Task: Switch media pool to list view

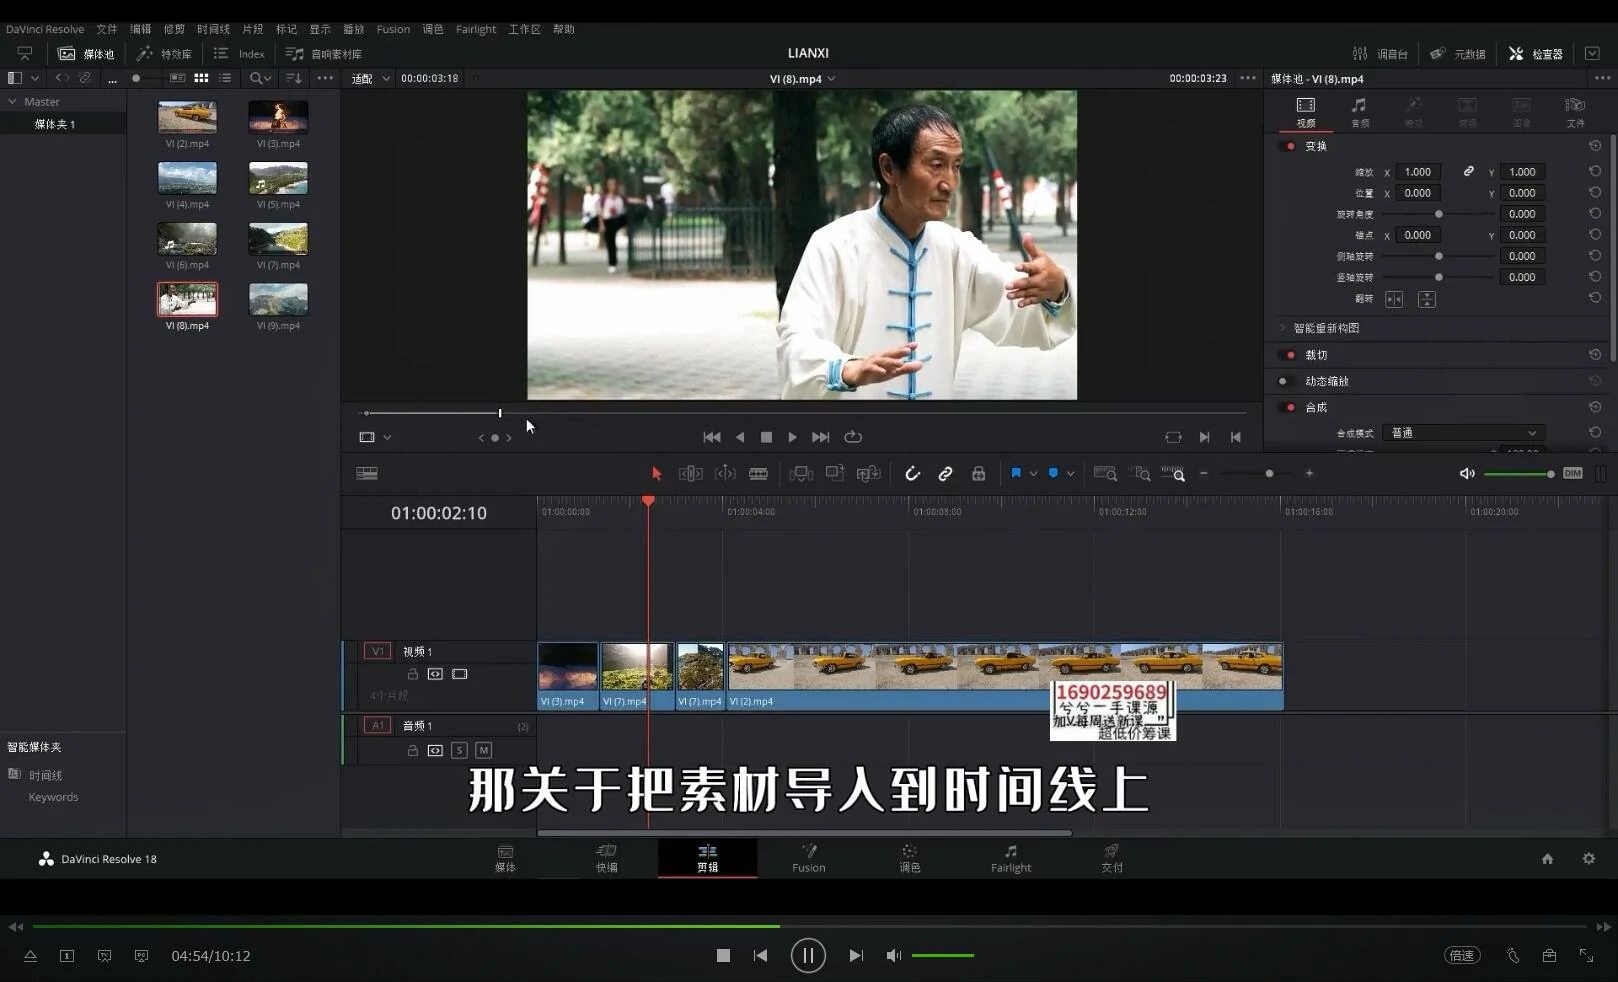Action: click(225, 78)
